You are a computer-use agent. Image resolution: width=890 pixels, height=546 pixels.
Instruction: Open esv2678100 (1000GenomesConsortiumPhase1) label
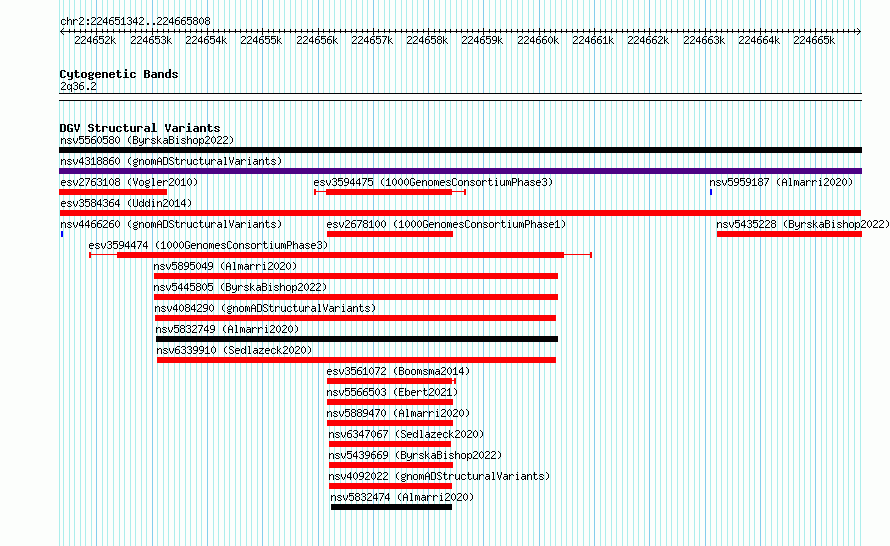point(446,224)
